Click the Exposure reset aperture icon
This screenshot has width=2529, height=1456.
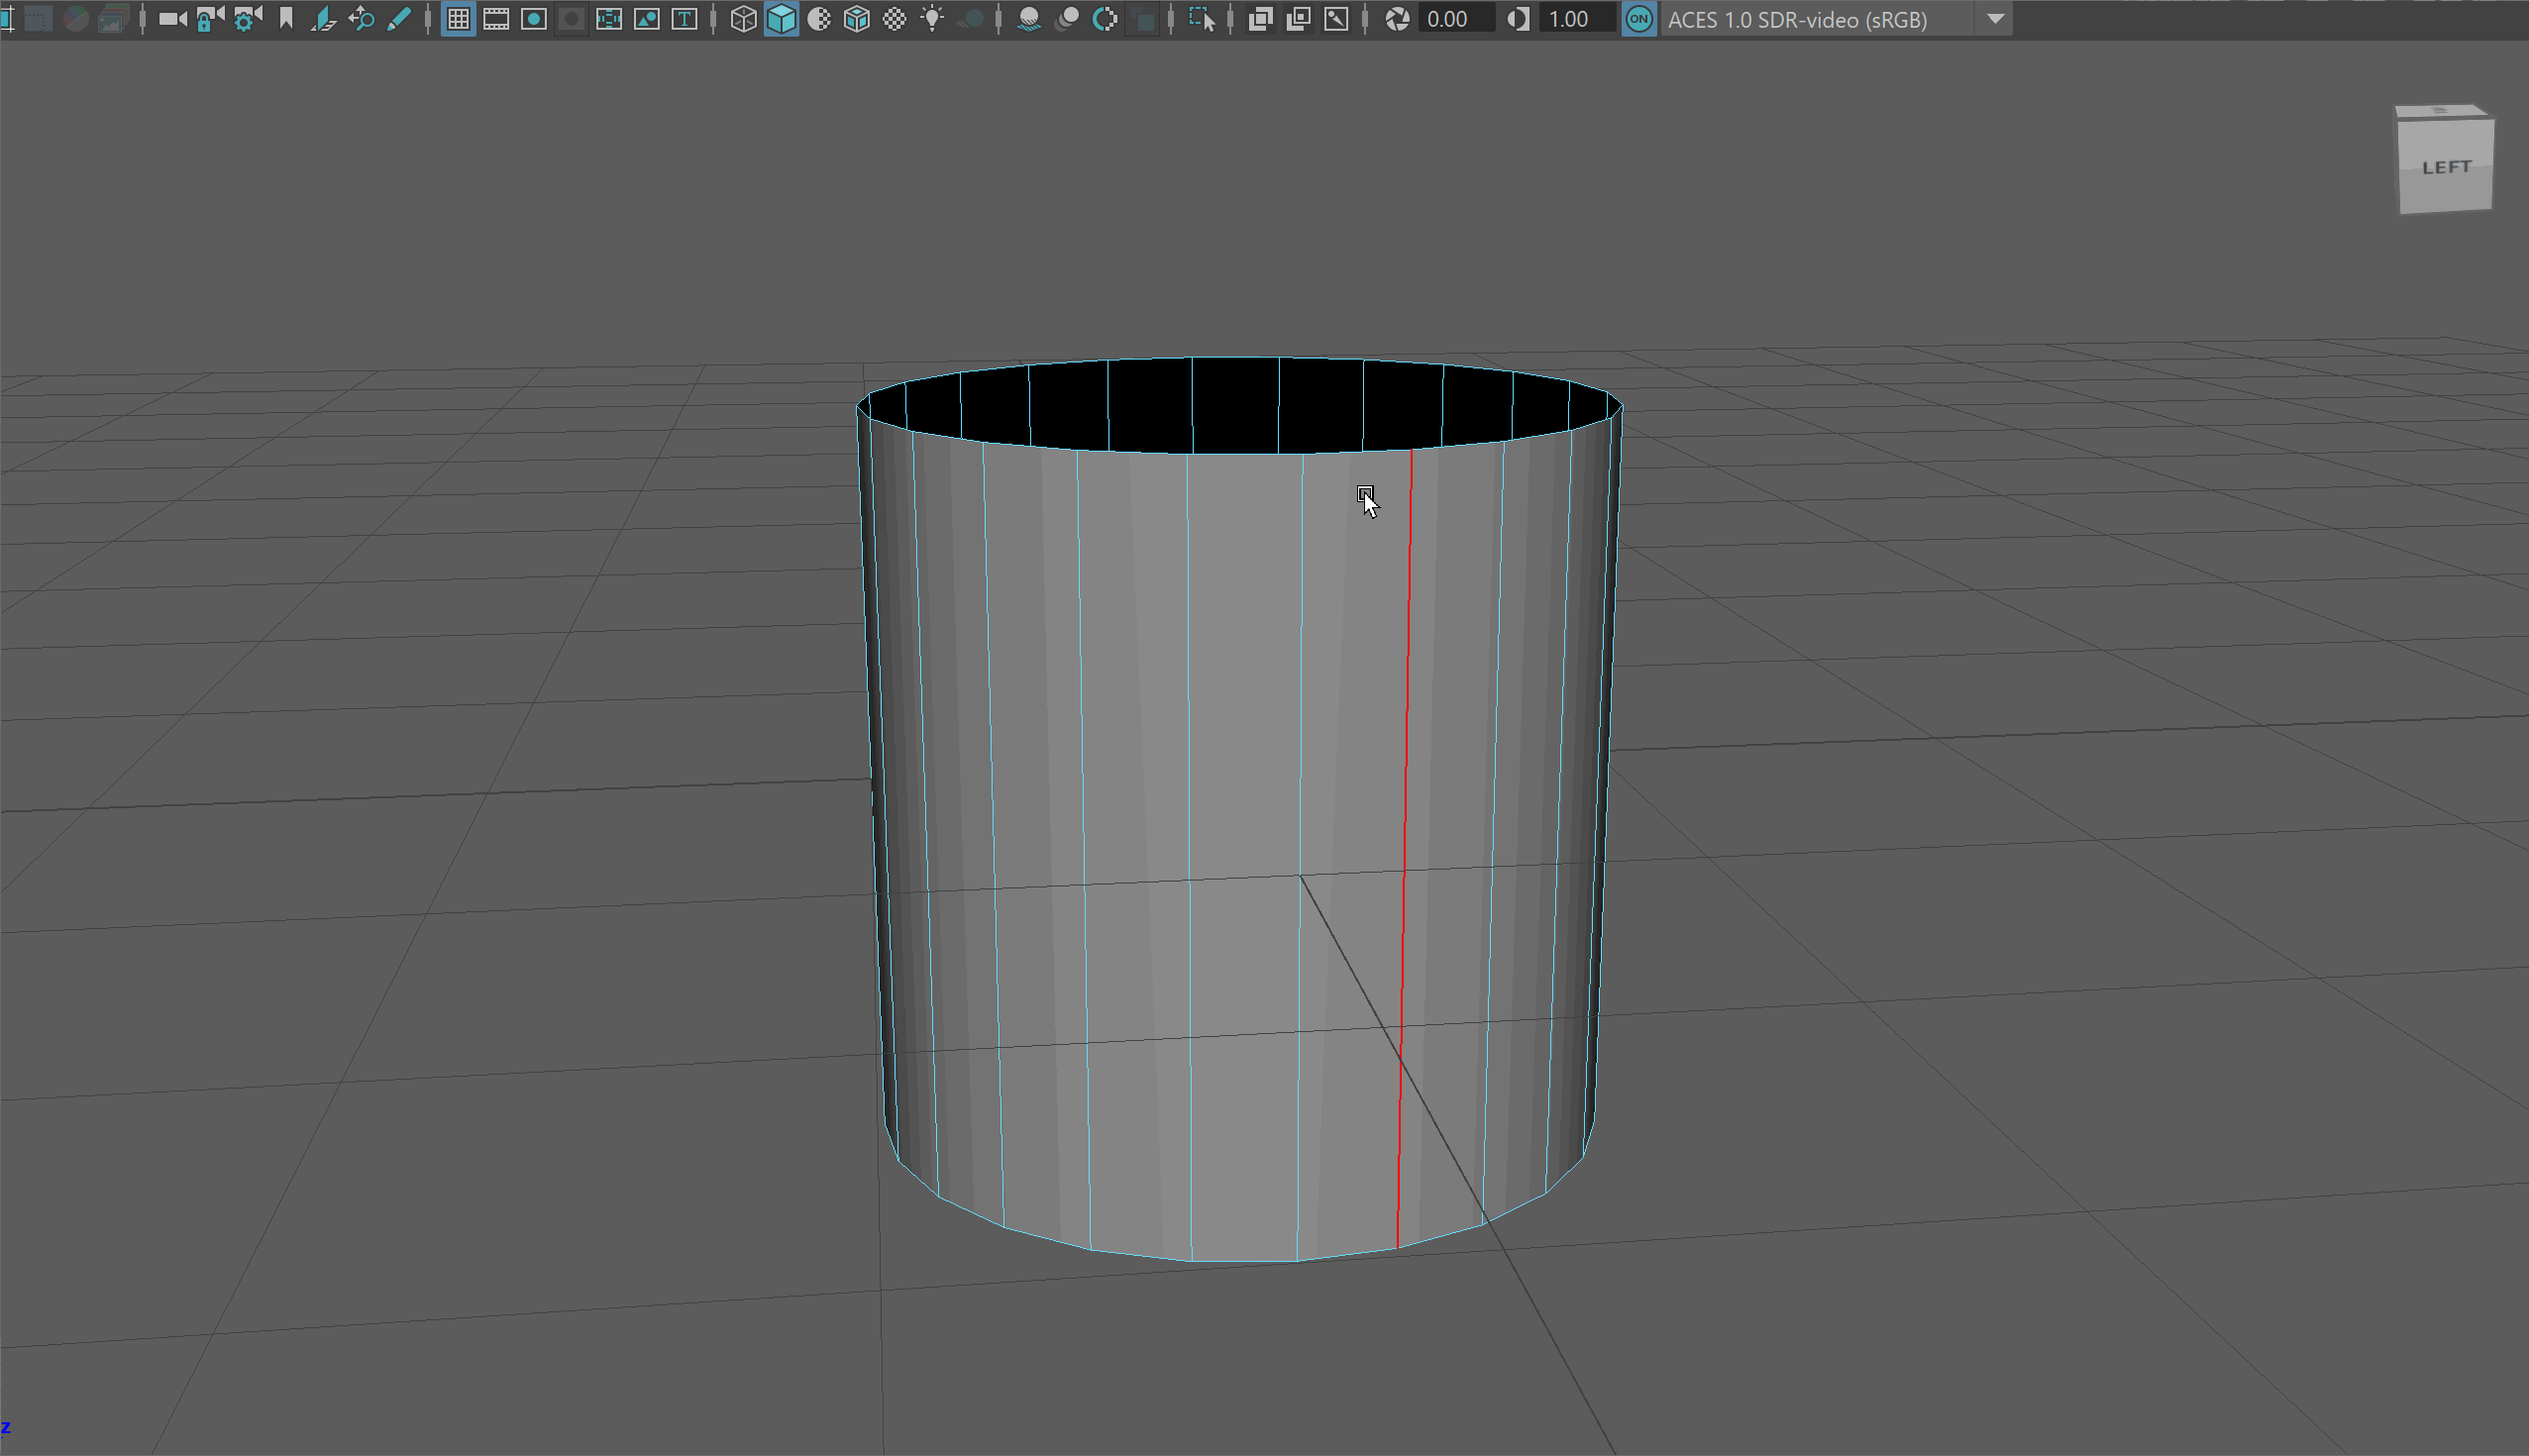[x=1397, y=19]
